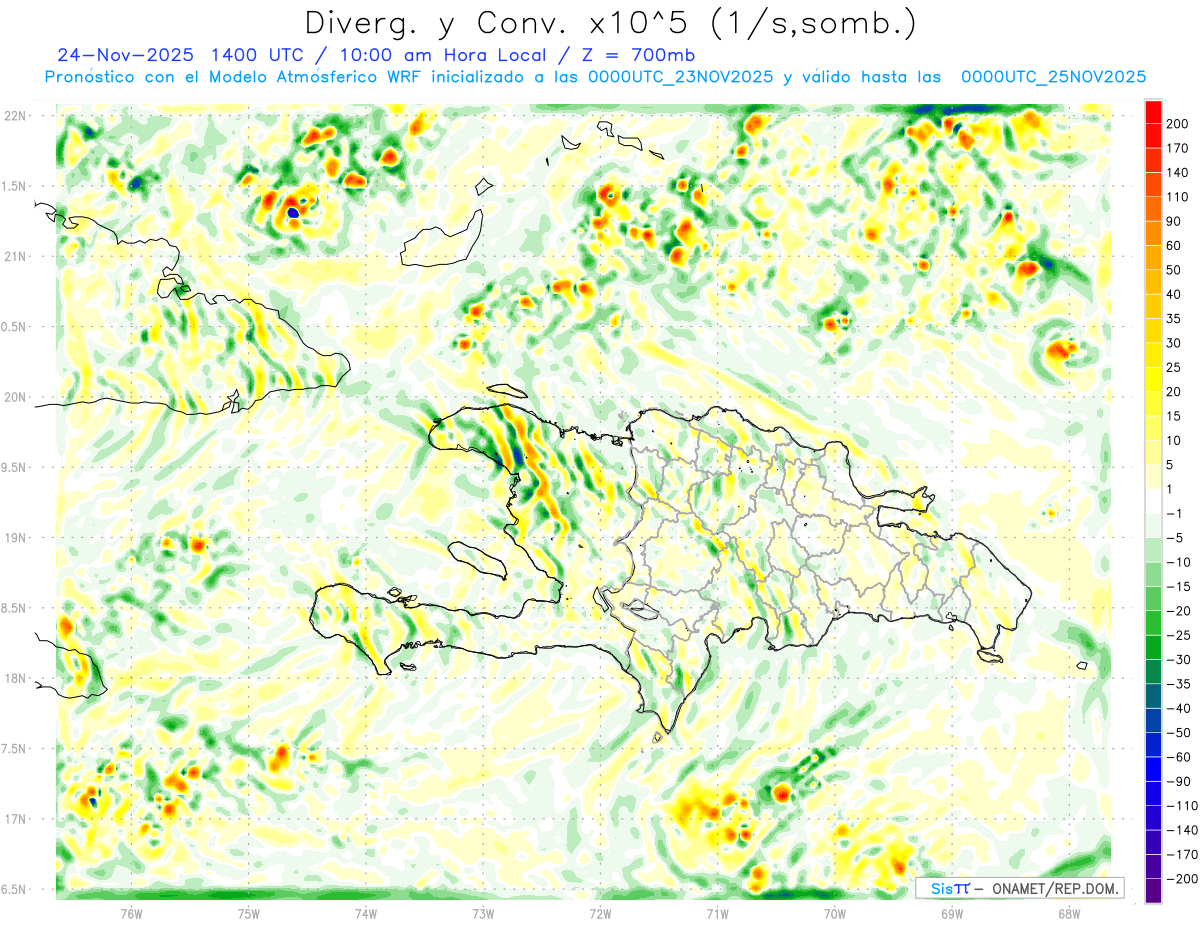Screen dimensions: 1200x927
Task: Click the '74W' longitude axis label
Action: tap(365, 914)
